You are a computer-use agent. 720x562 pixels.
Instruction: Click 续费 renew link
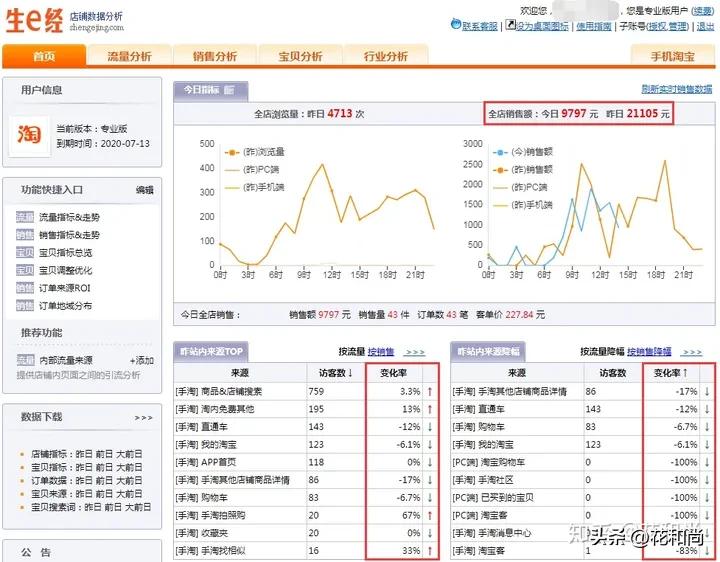point(703,11)
